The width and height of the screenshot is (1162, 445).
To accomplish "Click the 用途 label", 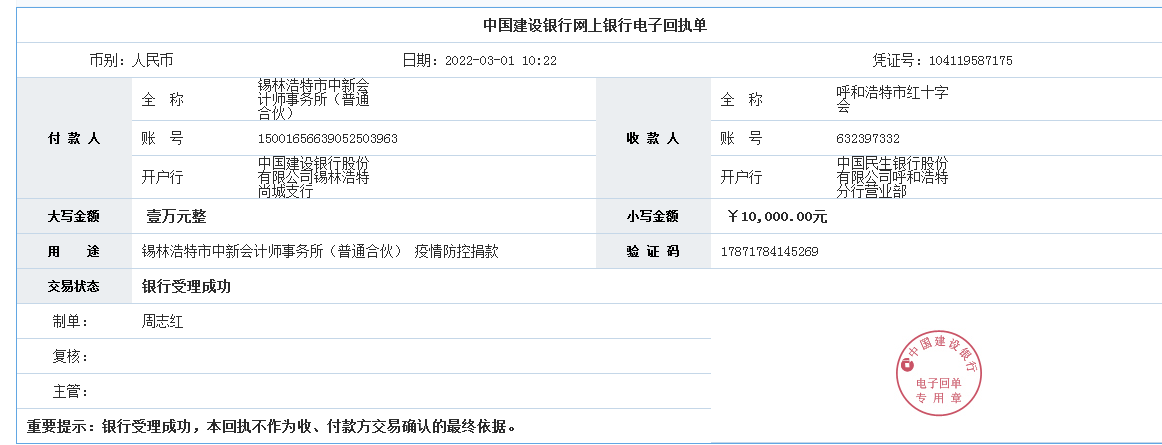I will [74, 251].
